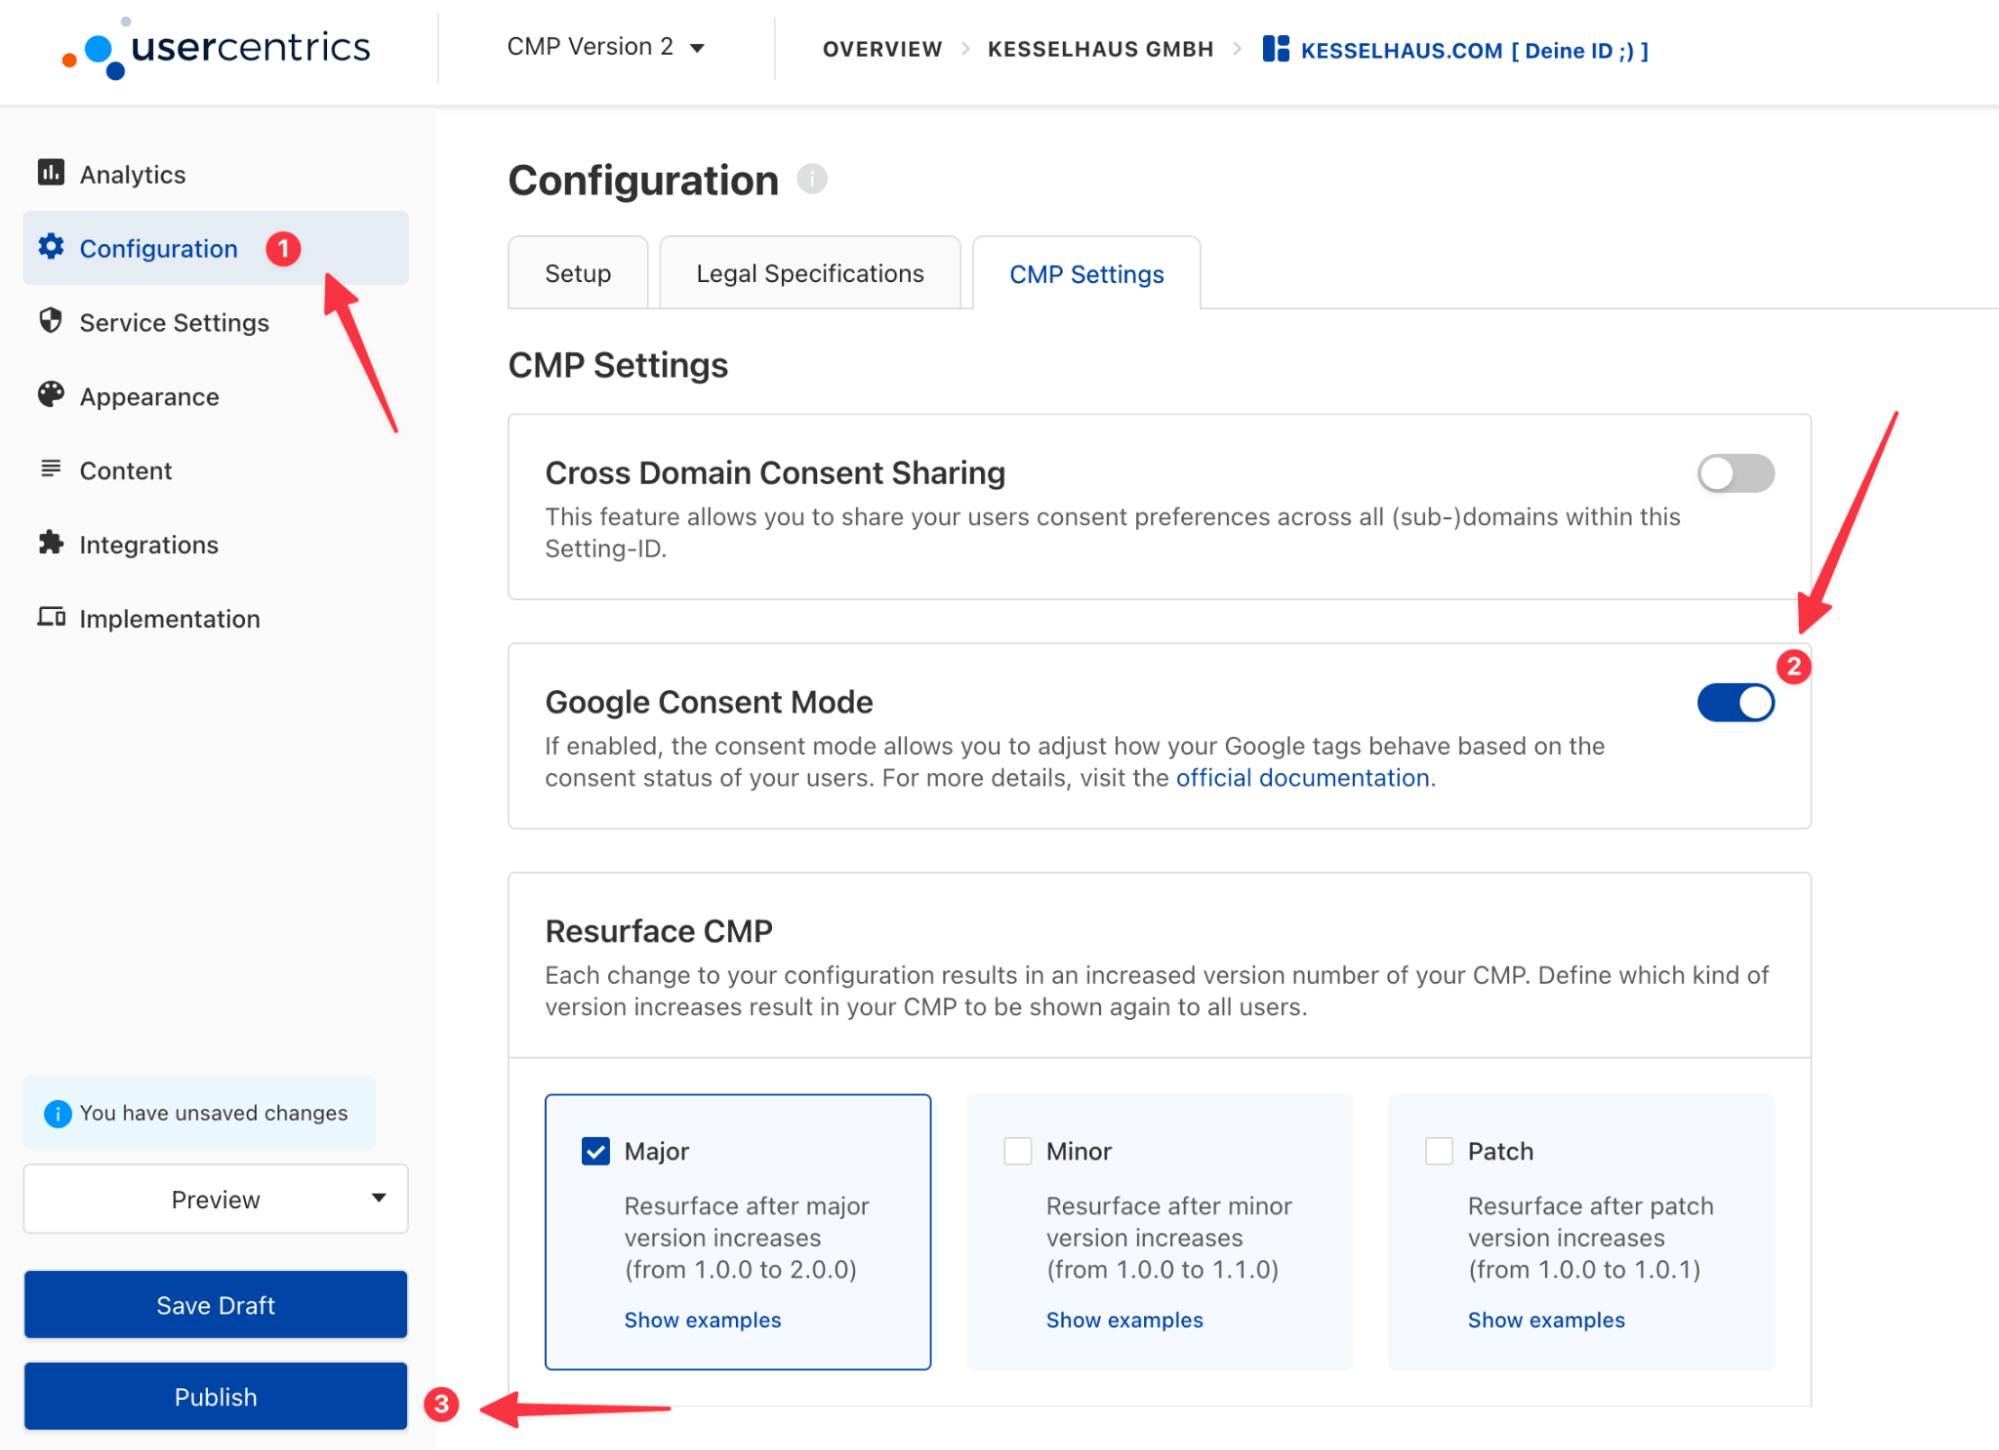Check the Minor resurface checkbox

point(1017,1151)
